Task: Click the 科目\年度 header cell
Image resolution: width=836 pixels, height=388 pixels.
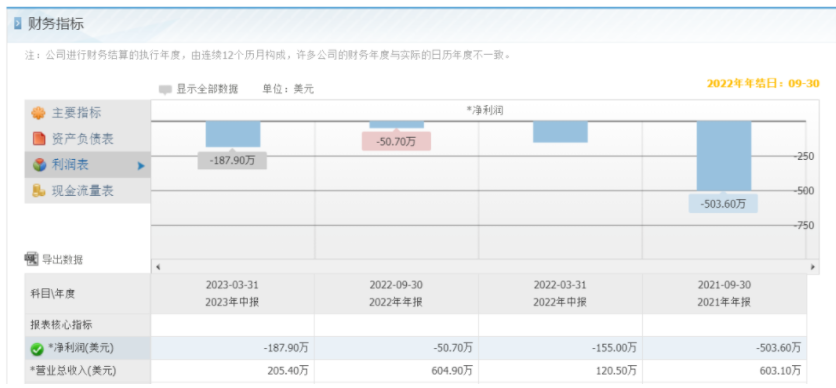Action: [x=87, y=293]
